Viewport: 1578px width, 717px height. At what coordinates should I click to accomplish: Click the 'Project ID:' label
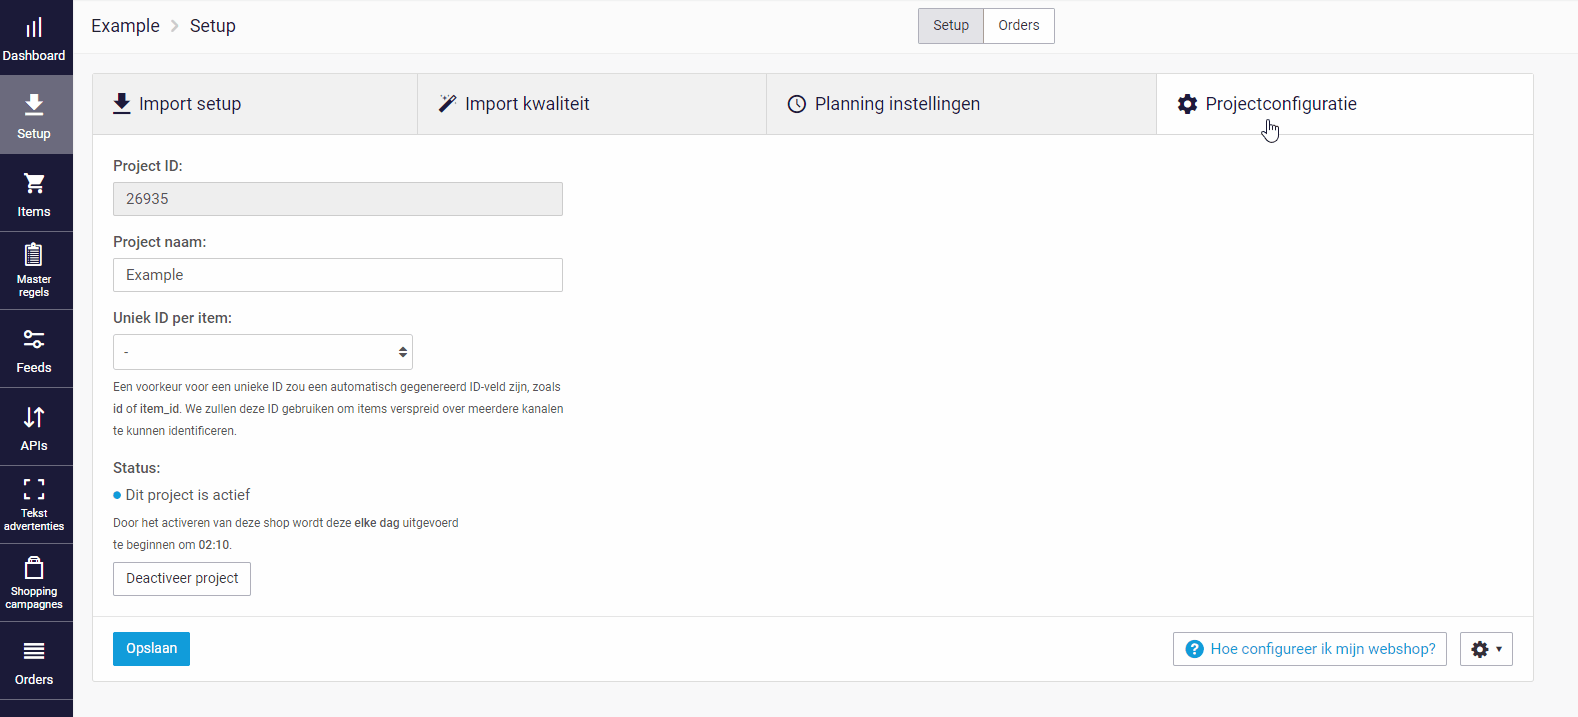[x=148, y=166]
